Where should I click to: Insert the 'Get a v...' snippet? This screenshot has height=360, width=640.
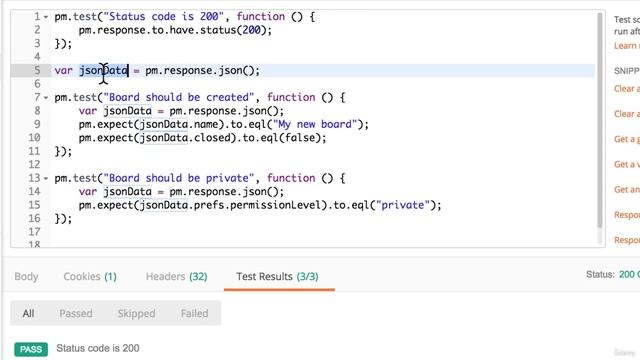(627, 164)
